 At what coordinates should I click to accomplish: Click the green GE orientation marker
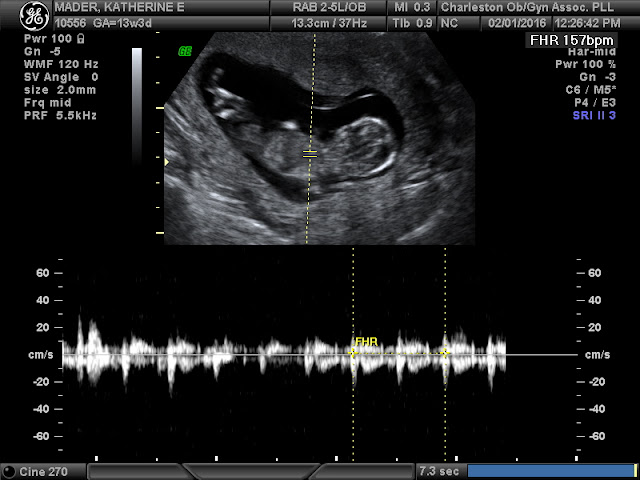coord(185,51)
